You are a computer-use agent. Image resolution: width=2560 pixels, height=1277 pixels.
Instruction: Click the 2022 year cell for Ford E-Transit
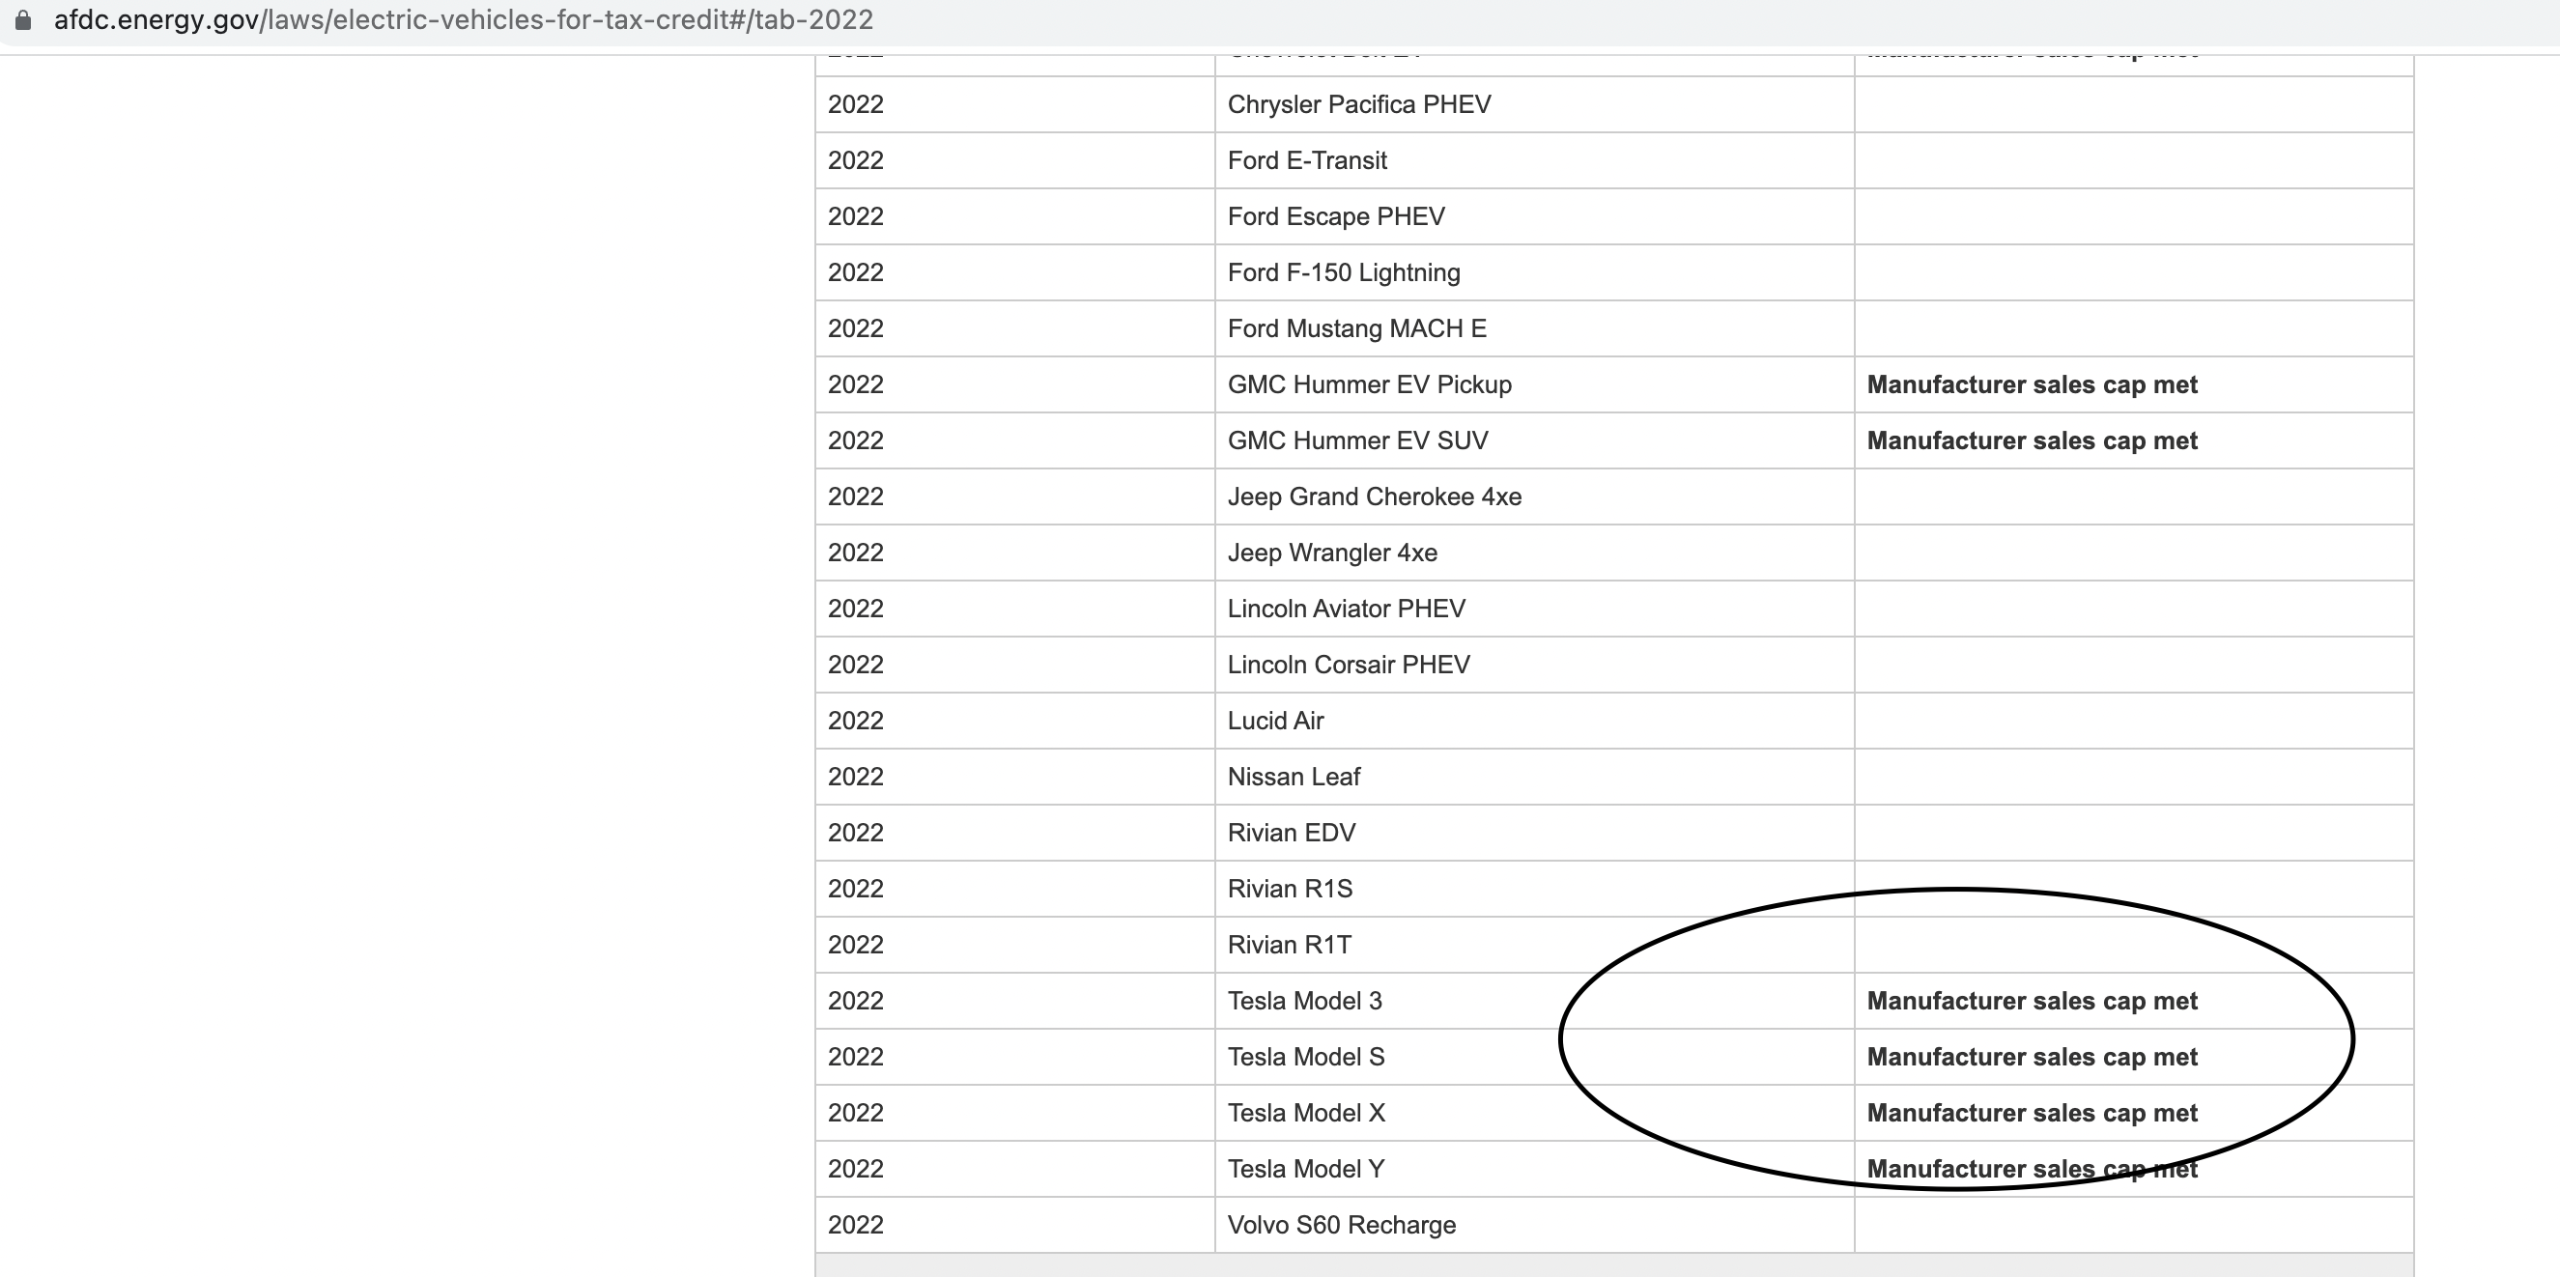pos(1015,160)
